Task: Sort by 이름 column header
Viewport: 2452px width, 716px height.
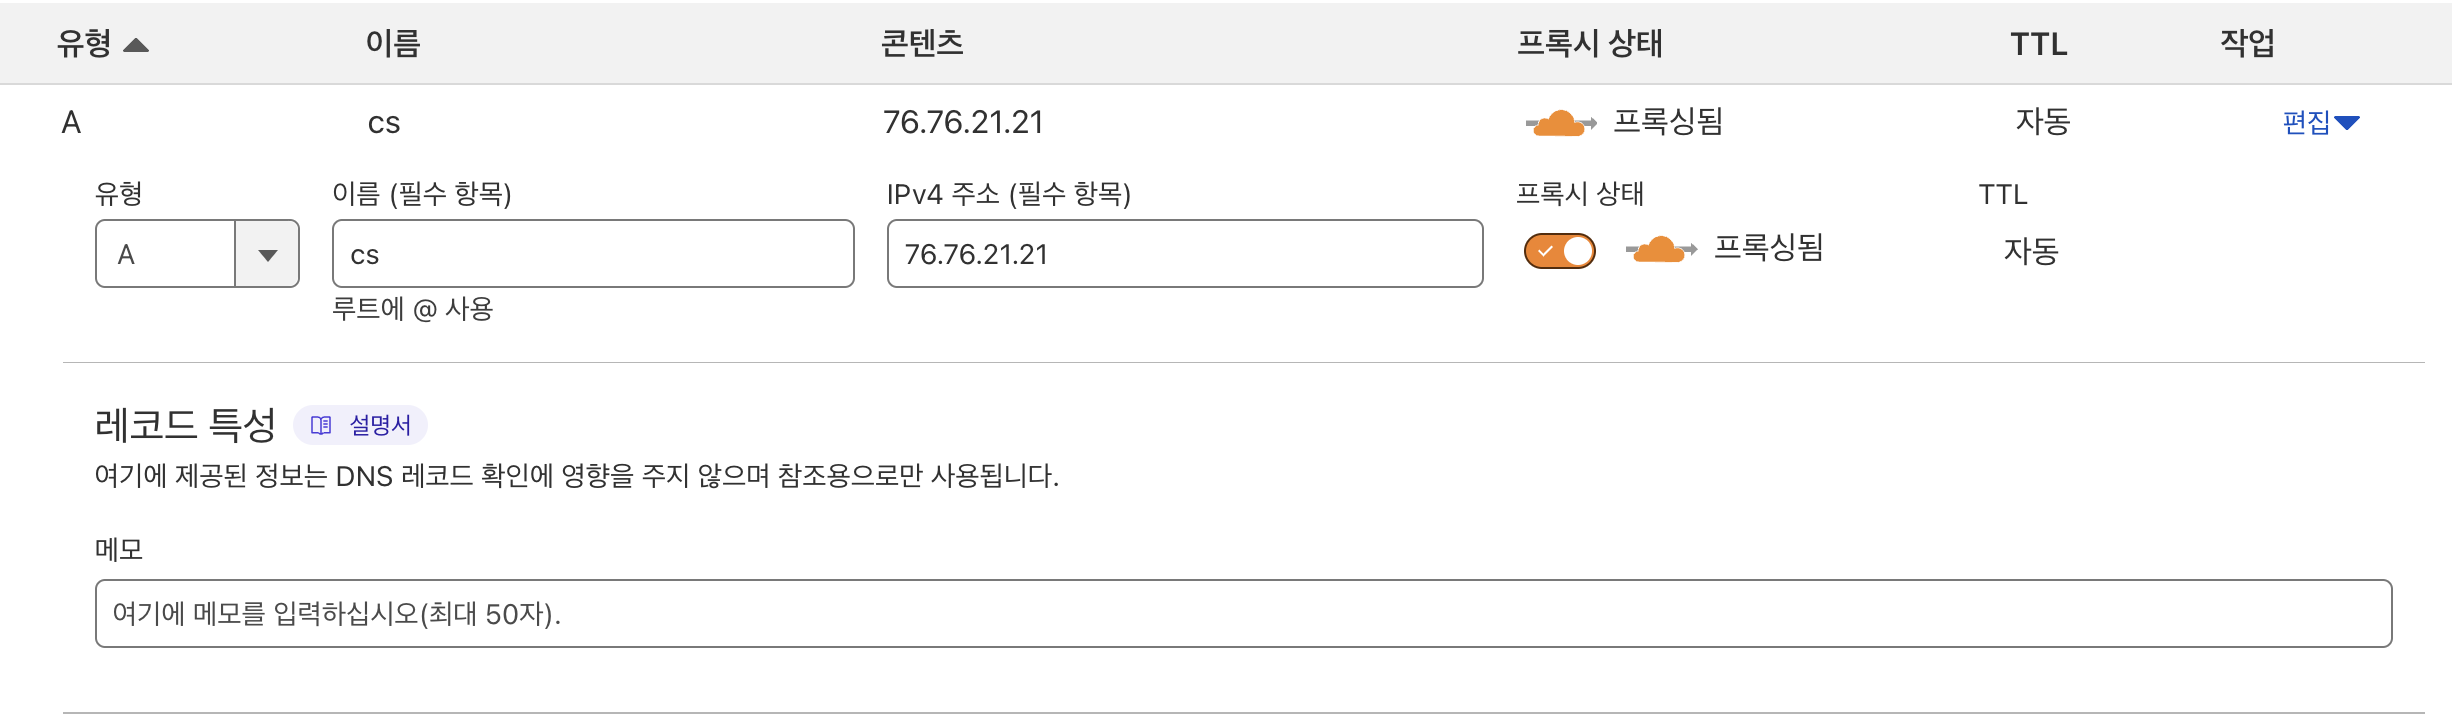Action: pyautogui.click(x=393, y=44)
